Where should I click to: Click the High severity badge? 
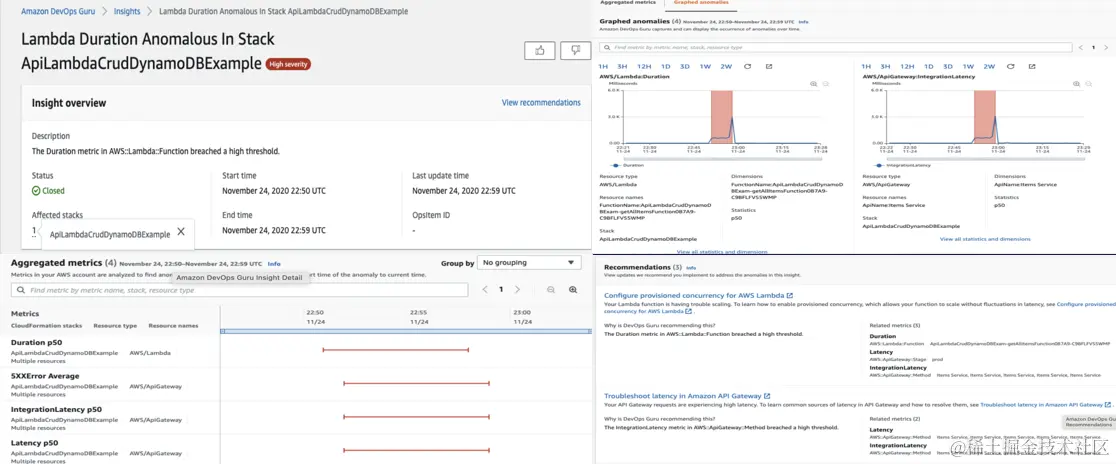click(288, 64)
